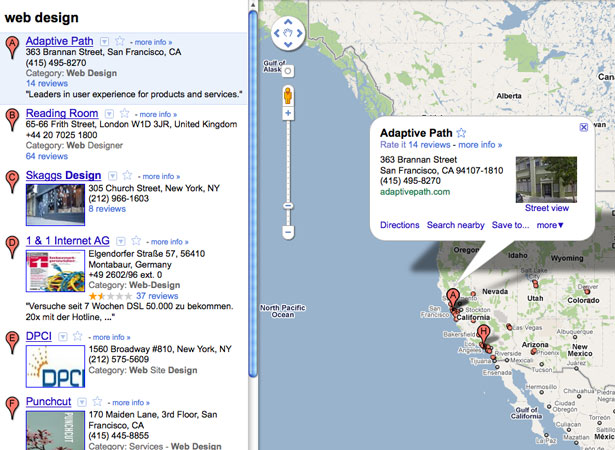The width and height of the screenshot is (615, 450).
Task: Star the DPCI listing
Action: [x=78, y=336]
